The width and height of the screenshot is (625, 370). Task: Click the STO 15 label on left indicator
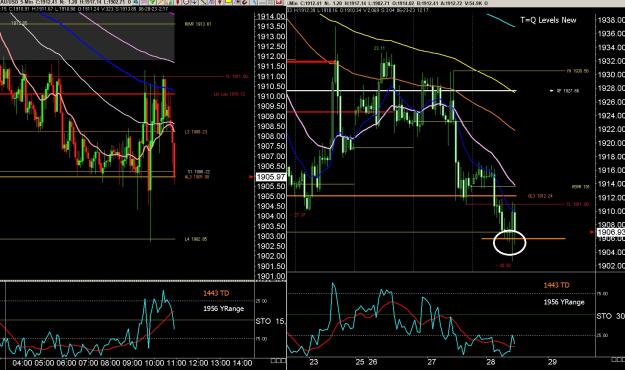coord(270,321)
